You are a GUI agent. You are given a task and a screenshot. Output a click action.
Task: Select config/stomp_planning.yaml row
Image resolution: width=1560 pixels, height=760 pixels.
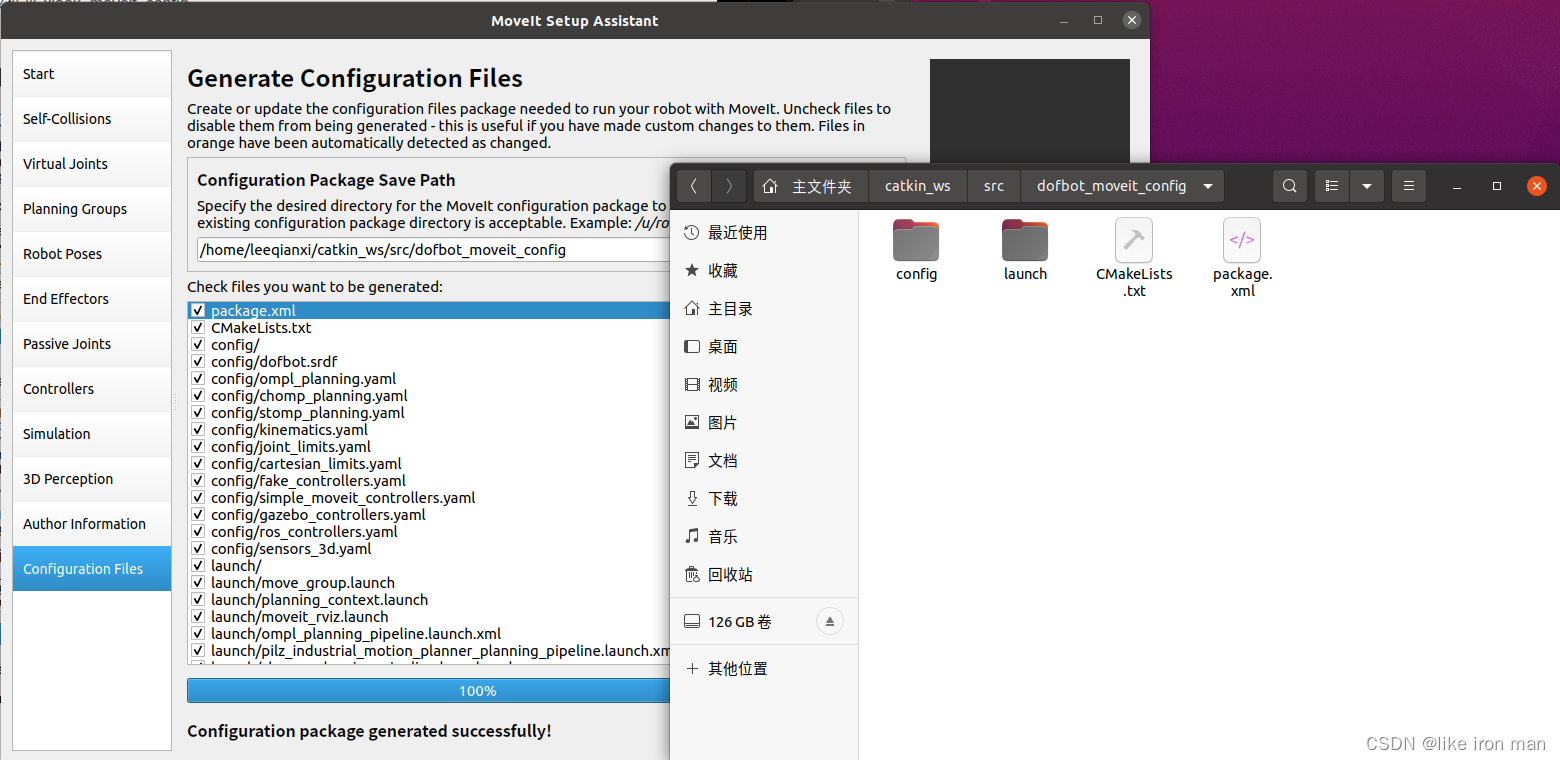click(x=429, y=413)
